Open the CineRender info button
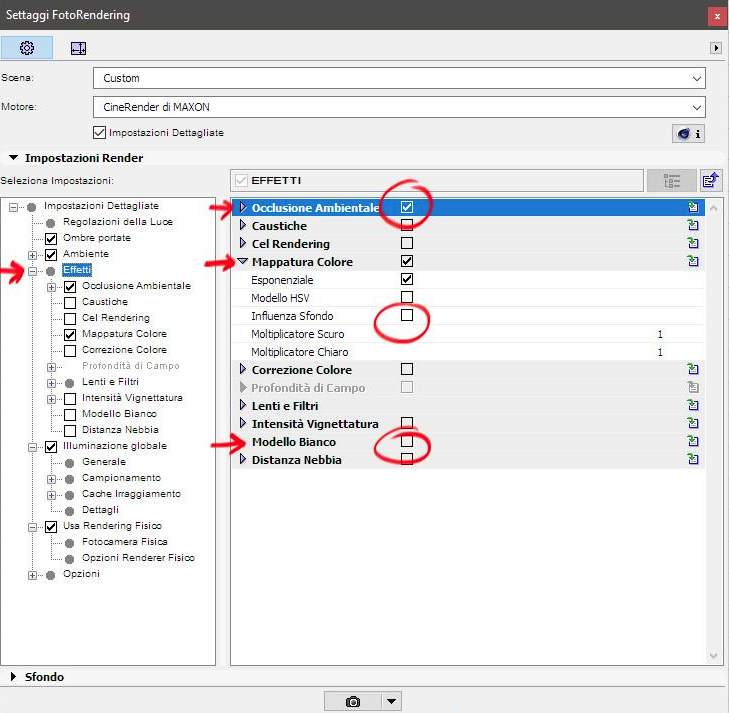This screenshot has height=713, width=729. click(x=689, y=133)
